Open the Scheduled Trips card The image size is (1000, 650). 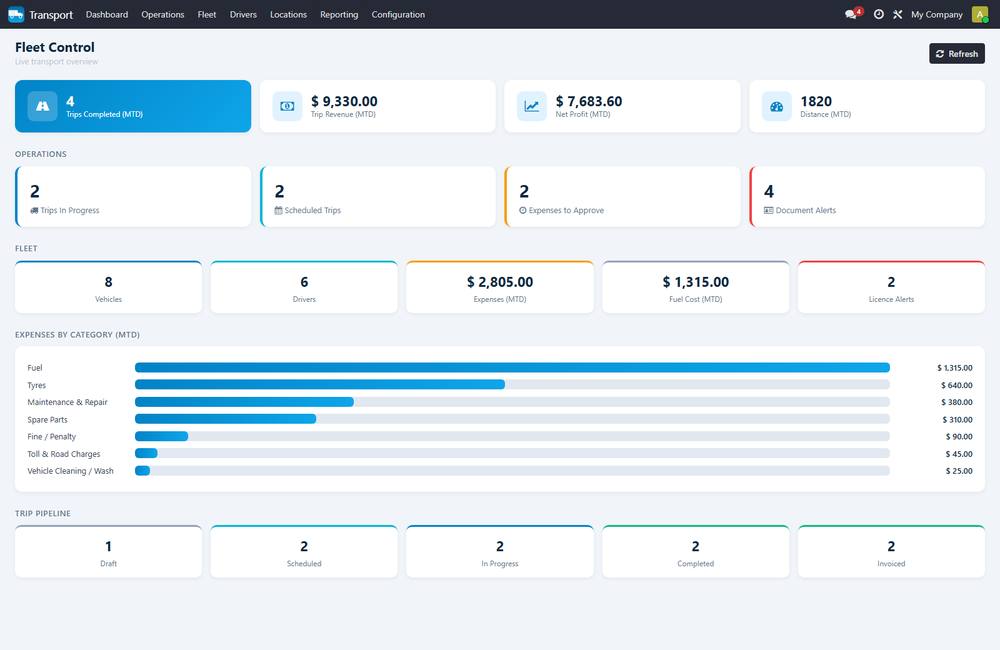(378, 196)
